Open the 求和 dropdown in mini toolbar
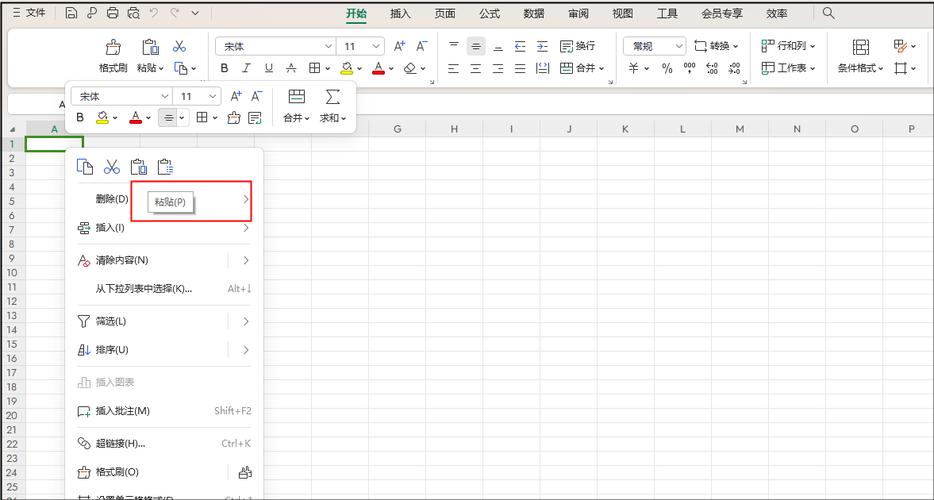 pos(333,118)
